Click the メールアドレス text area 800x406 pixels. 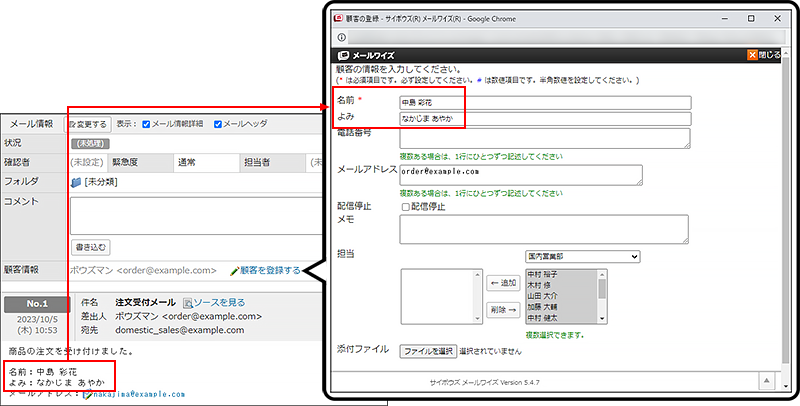tap(521, 175)
